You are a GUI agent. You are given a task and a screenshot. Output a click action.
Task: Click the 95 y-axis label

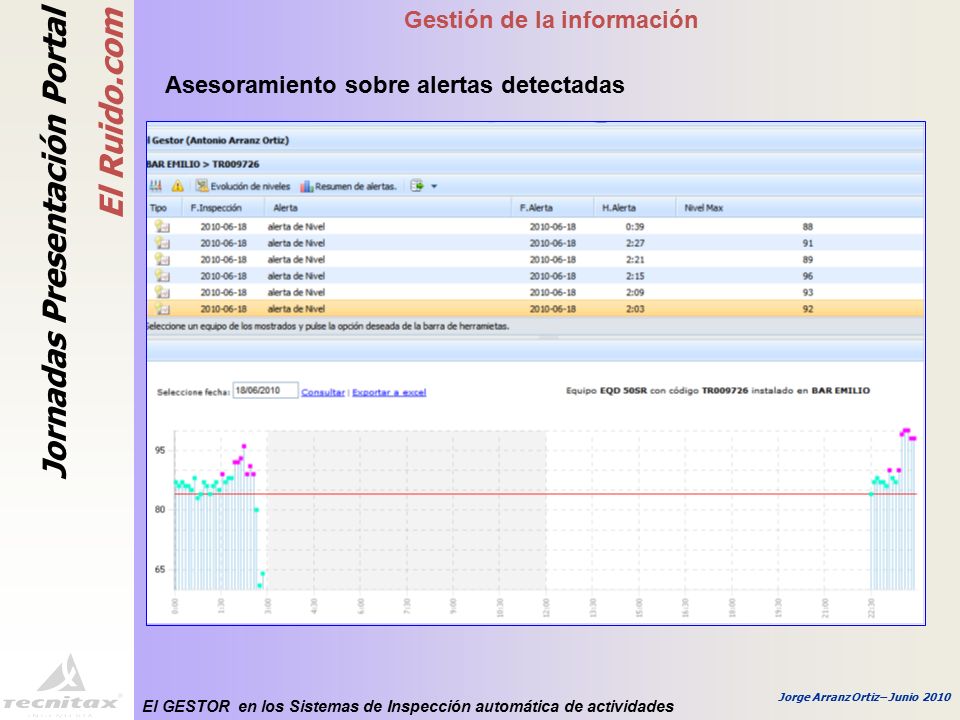point(160,451)
